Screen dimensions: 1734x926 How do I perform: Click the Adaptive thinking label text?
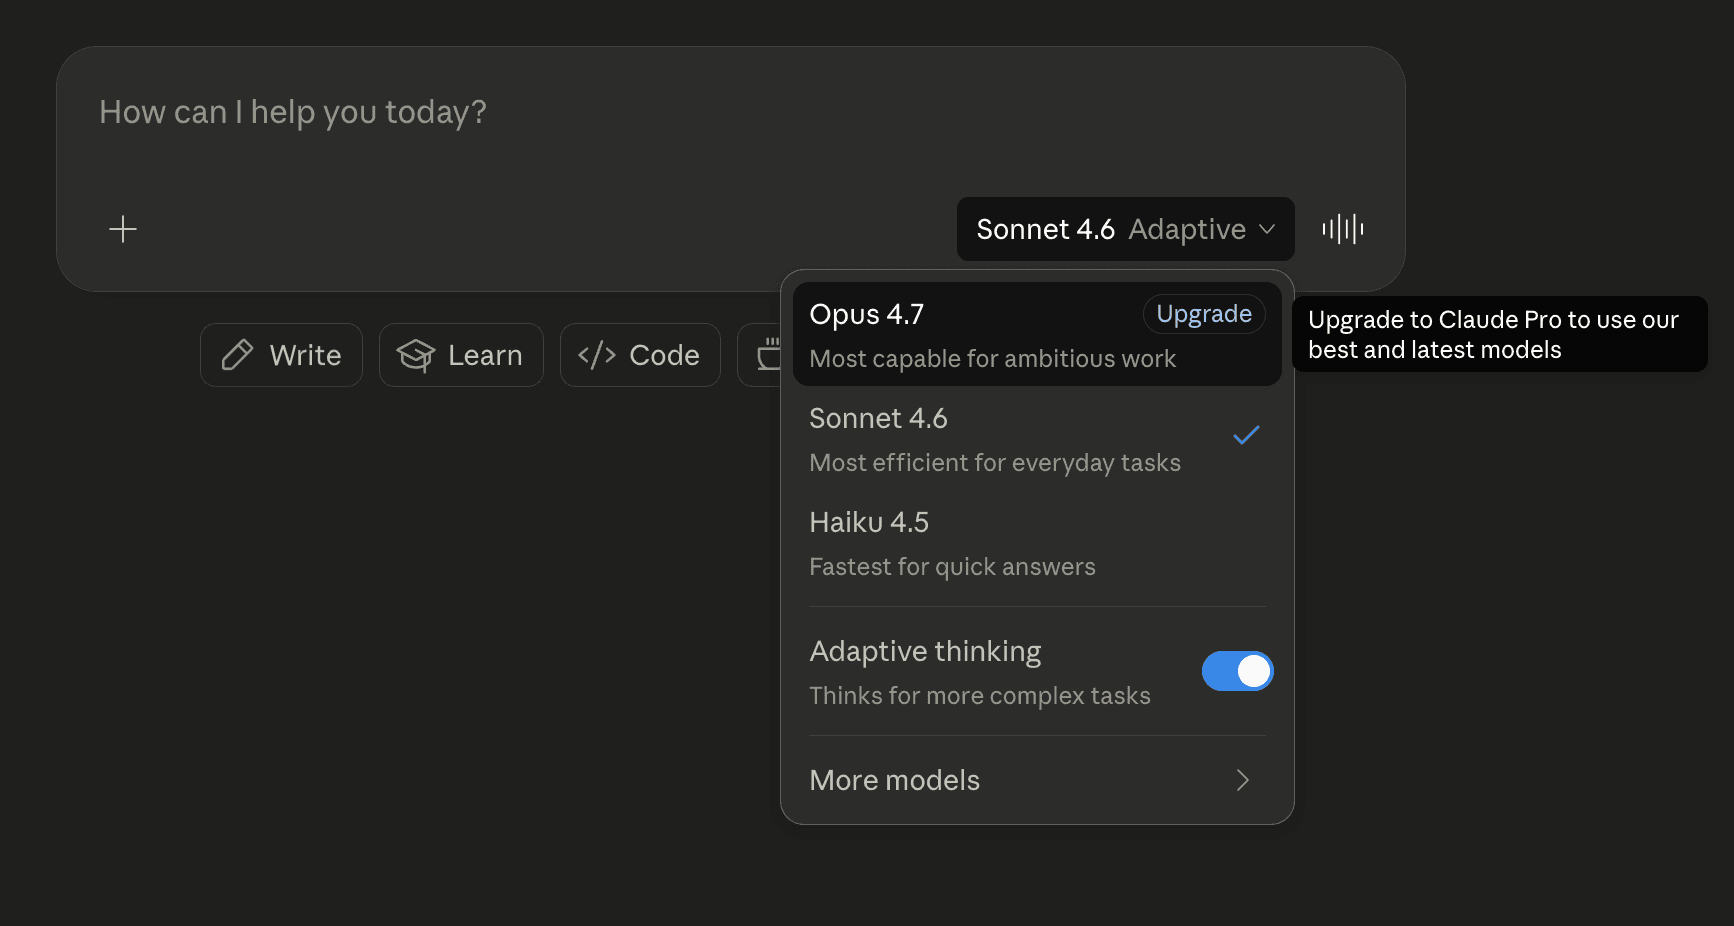point(925,651)
